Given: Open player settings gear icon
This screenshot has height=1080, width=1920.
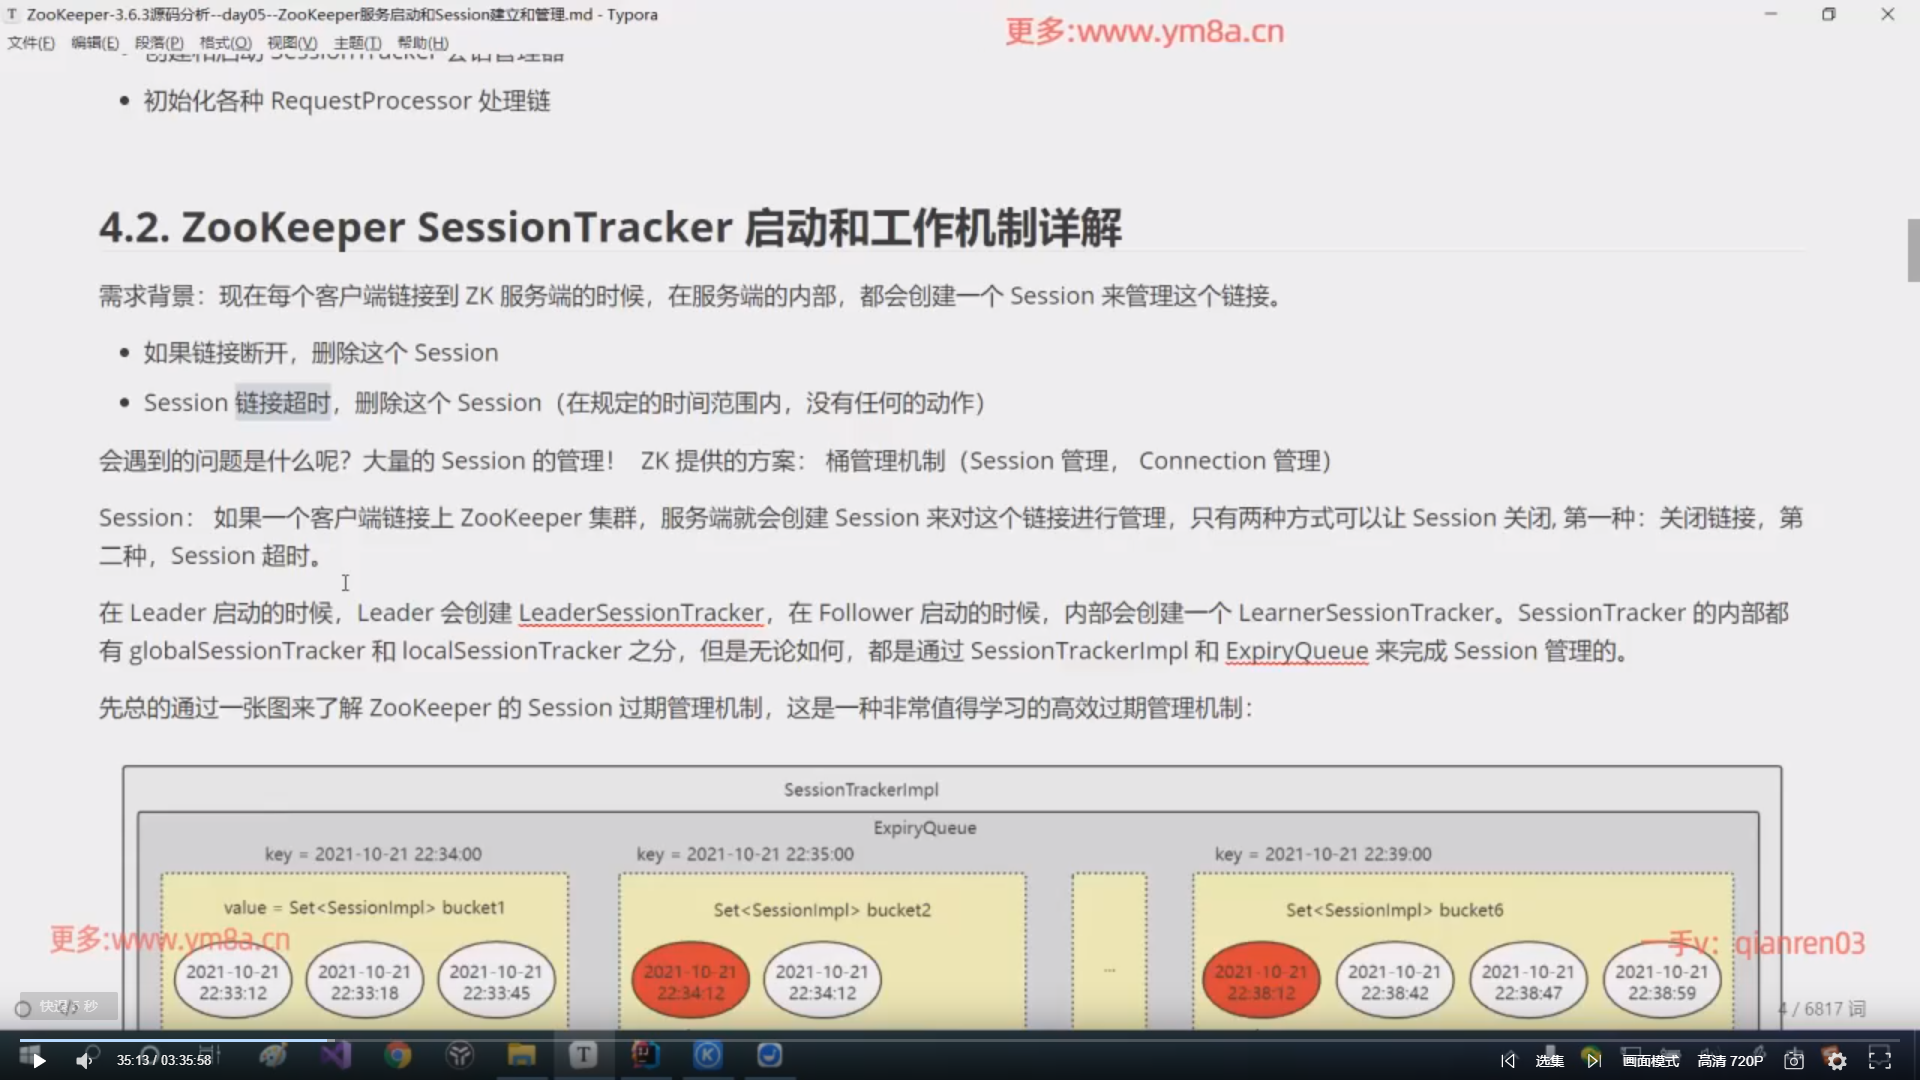Looking at the screenshot, I should point(1837,1061).
